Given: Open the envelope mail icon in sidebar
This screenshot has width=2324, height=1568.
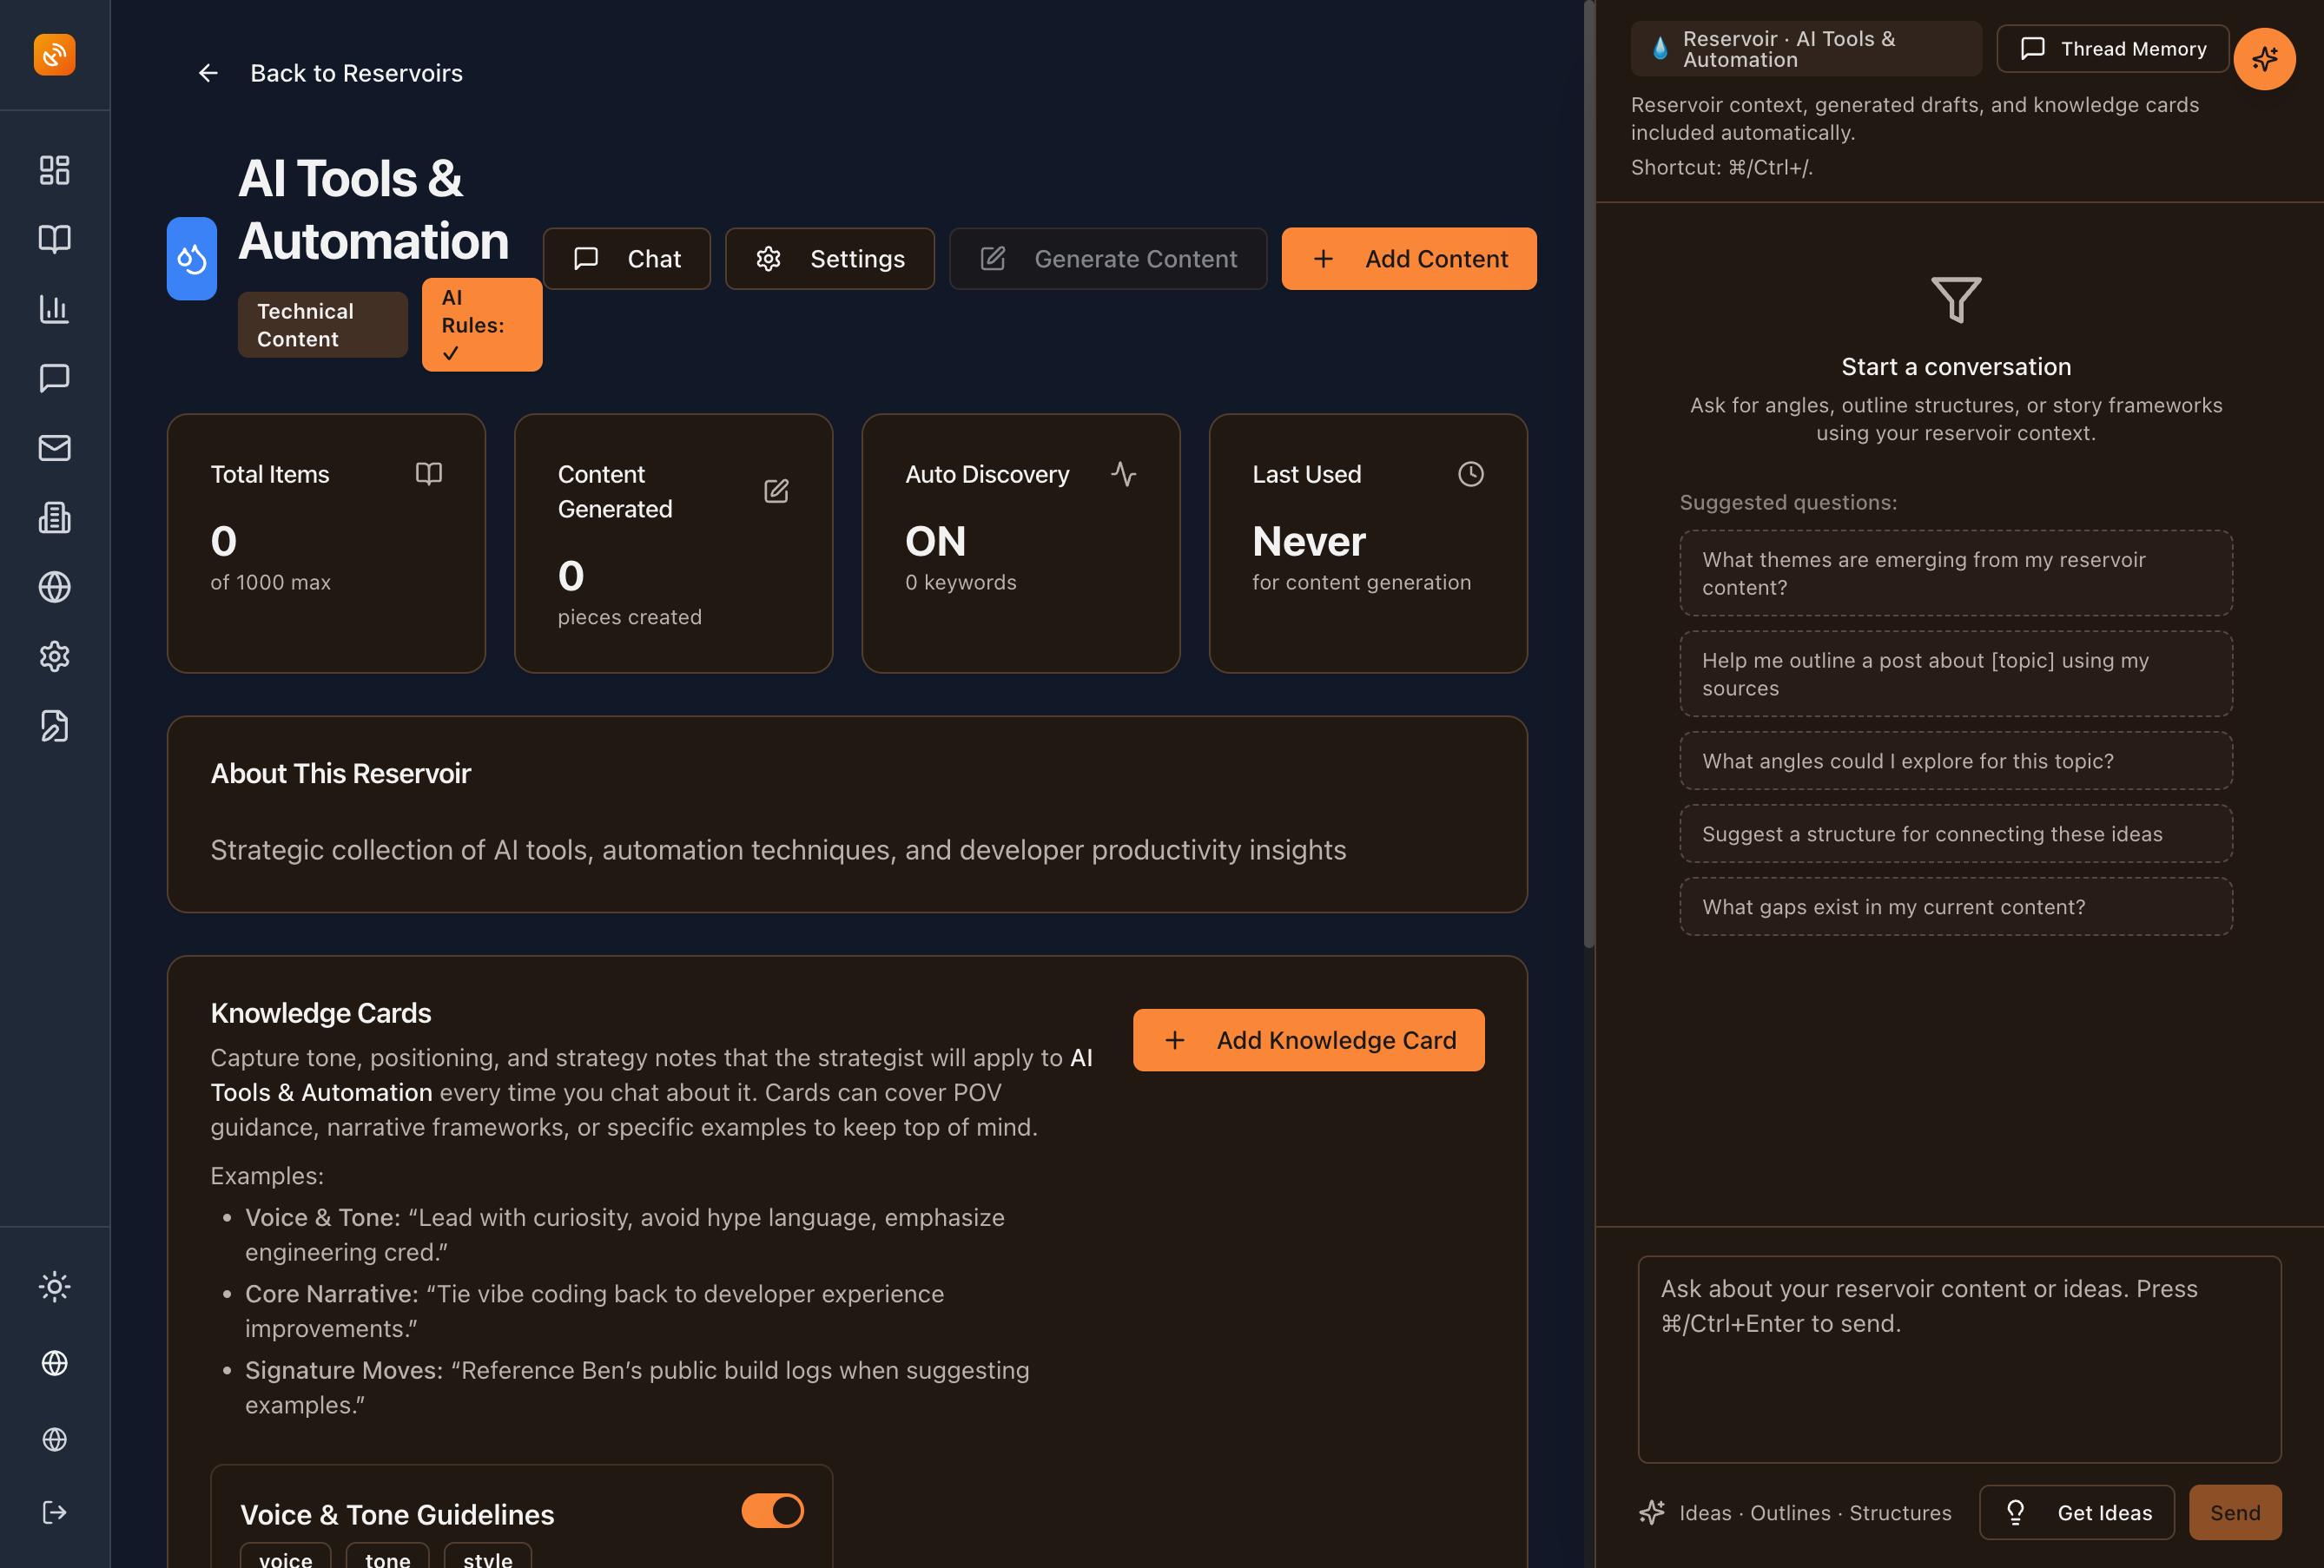Looking at the screenshot, I should 54,448.
